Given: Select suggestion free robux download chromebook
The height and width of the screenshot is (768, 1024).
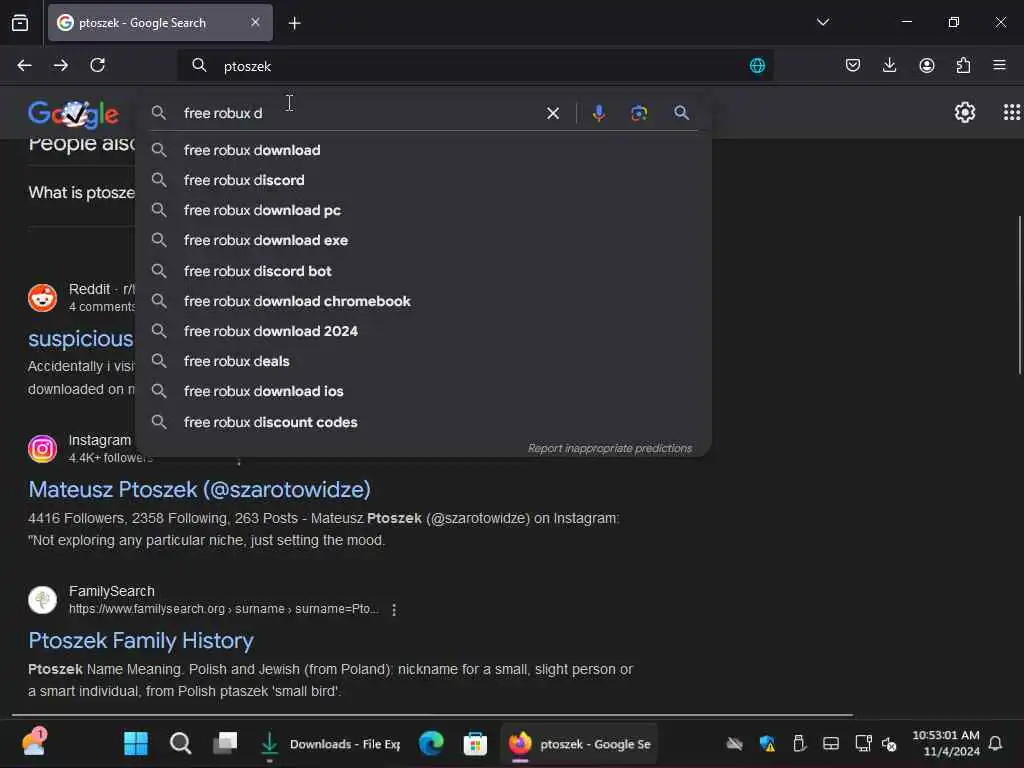Looking at the screenshot, I should [423, 301].
